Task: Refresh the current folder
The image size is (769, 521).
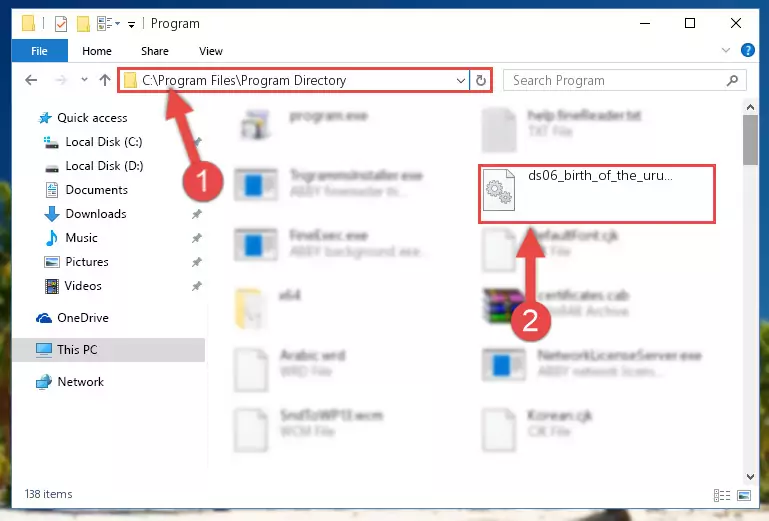Action: [x=481, y=80]
